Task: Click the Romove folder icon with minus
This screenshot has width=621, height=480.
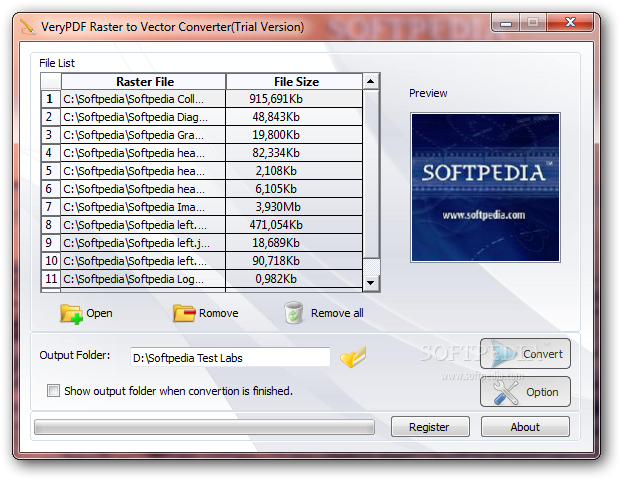Action: (x=184, y=313)
